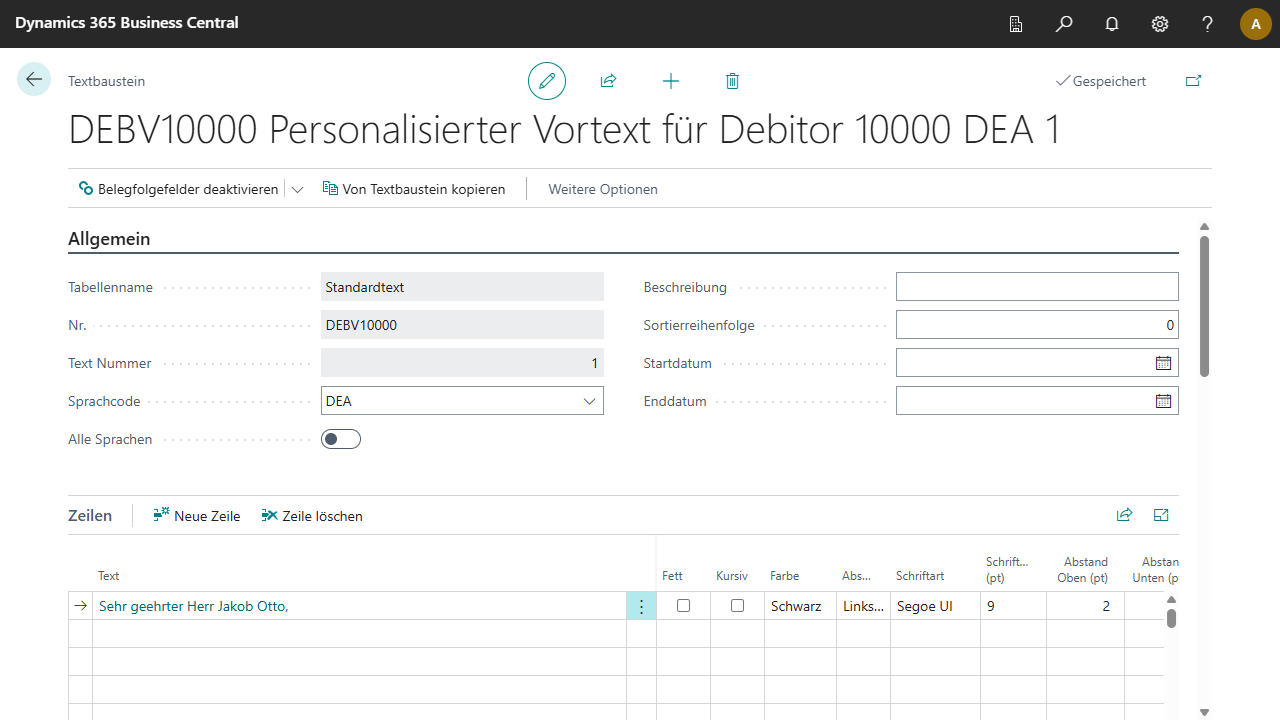Open the Startdatum calendar picker

pyautogui.click(x=1163, y=363)
